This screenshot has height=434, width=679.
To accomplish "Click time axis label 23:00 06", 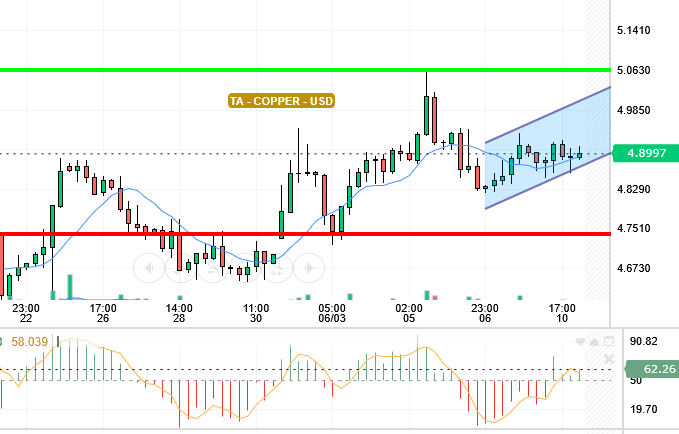I will point(485,313).
